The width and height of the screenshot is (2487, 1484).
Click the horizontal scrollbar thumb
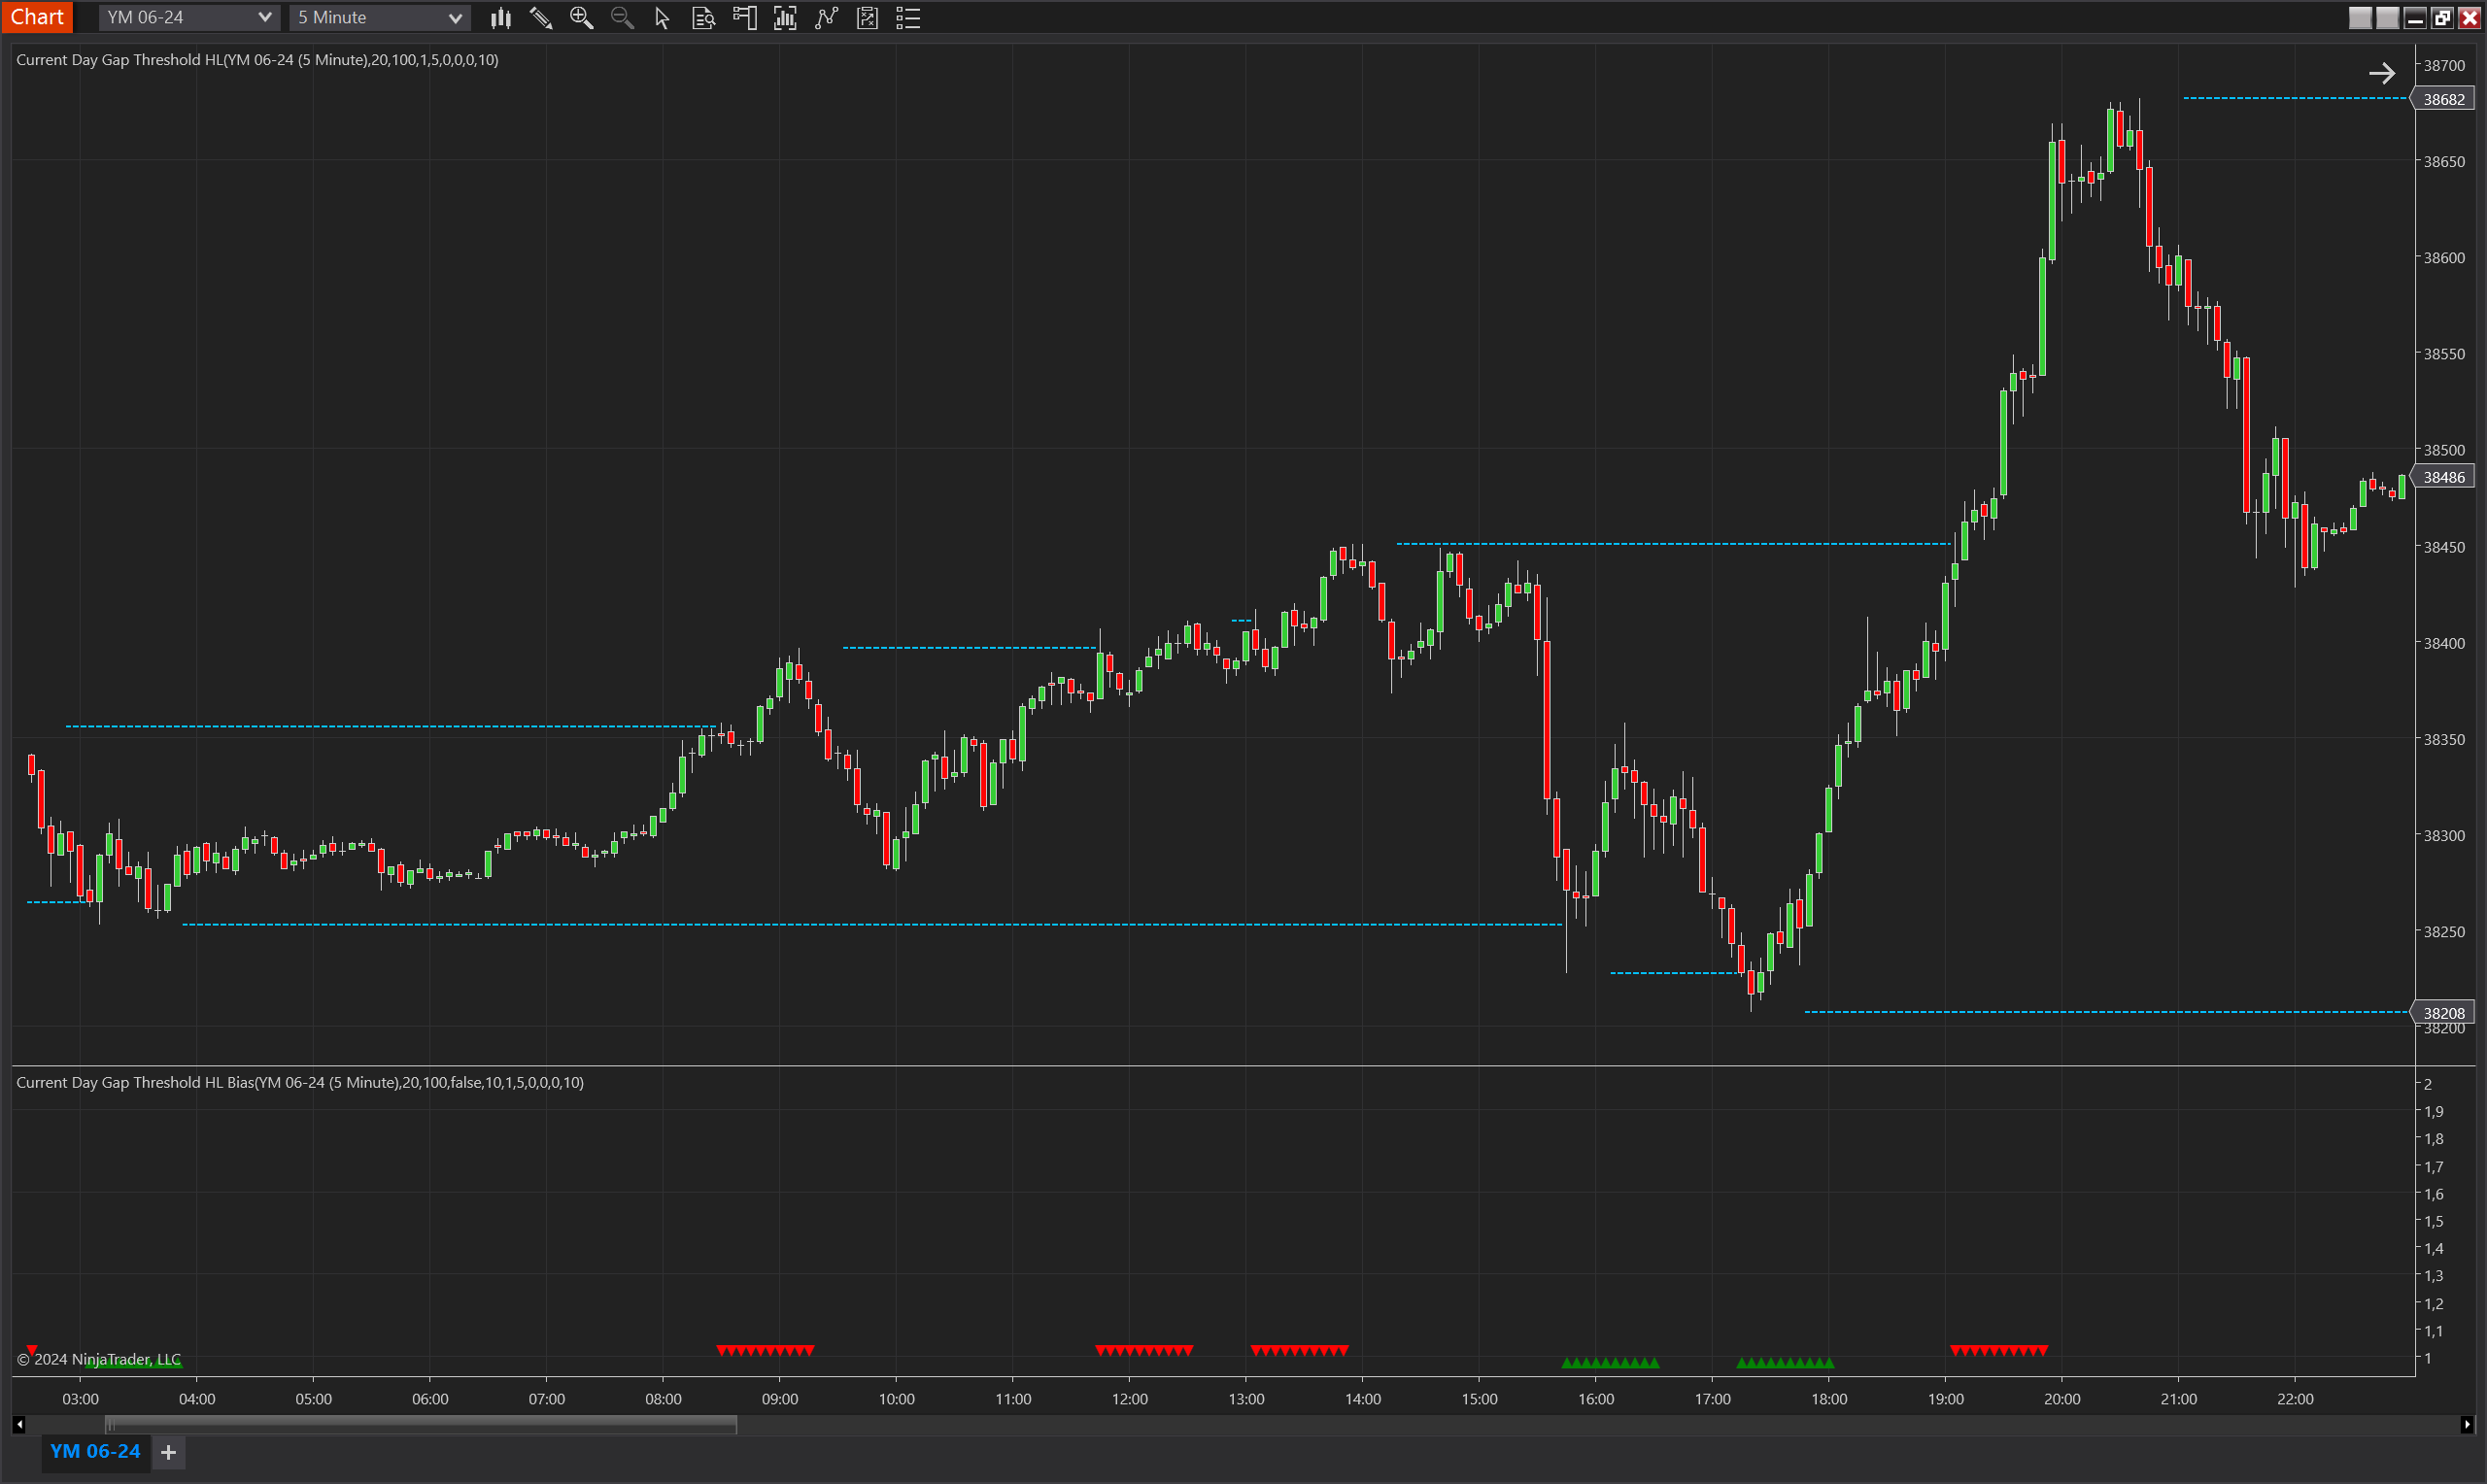[421, 1424]
